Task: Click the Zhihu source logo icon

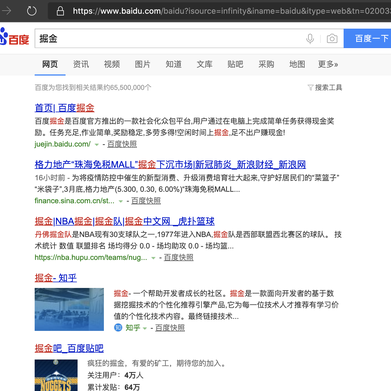Action: pos(118,328)
